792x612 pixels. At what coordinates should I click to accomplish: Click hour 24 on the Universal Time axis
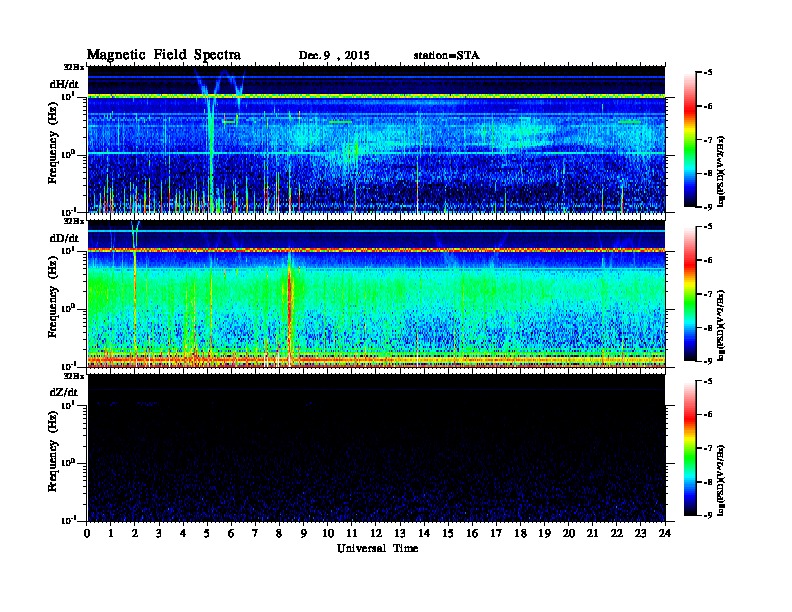click(665, 533)
